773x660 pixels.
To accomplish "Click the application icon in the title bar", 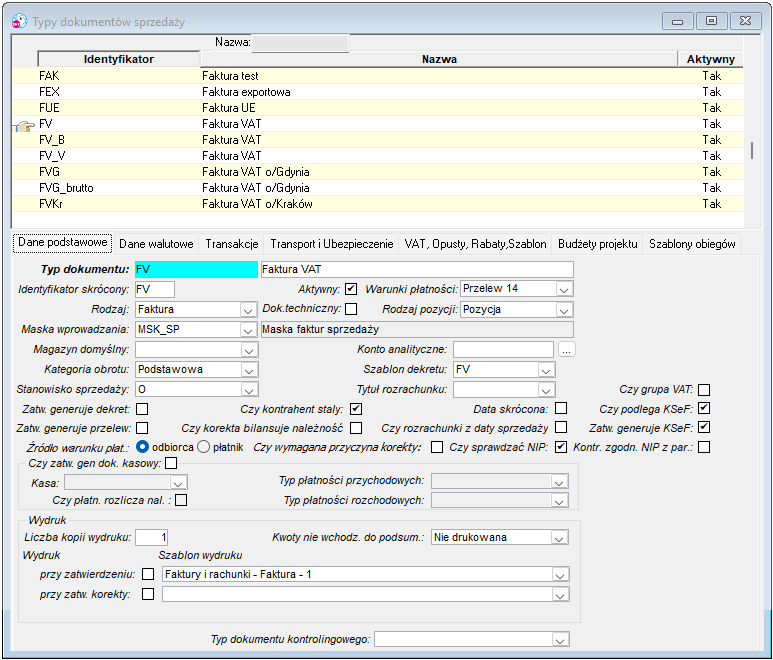I will point(19,21).
